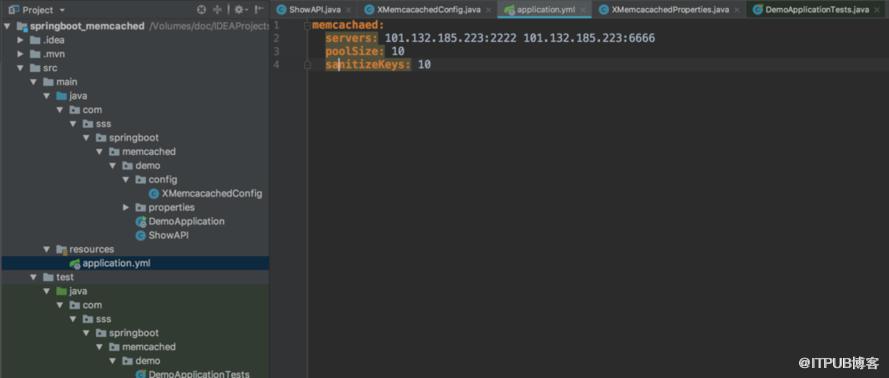Toggle code fold marker on line 1
The height and width of the screenshot is (378, 889).
pos(307,26)
